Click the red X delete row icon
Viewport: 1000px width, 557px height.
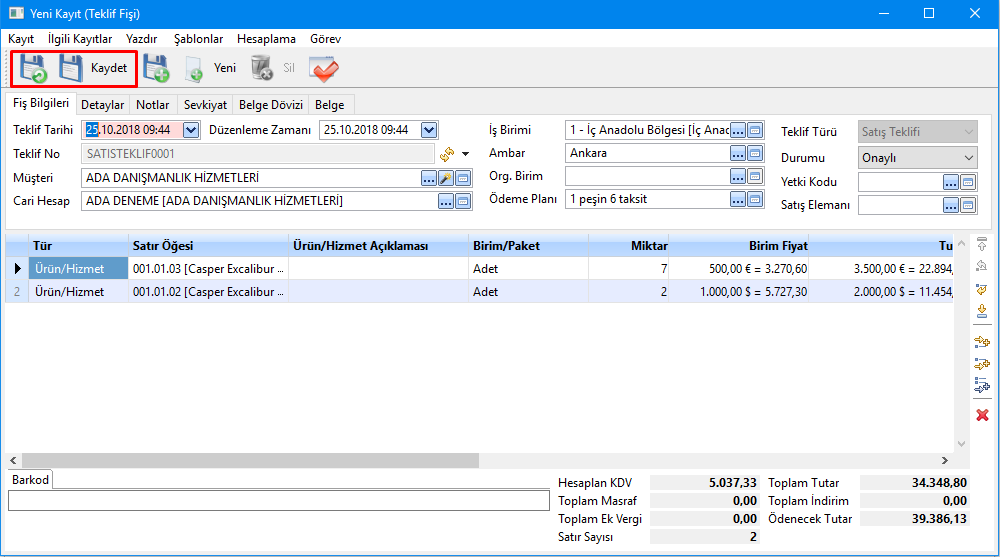click(x=982, y=415)
